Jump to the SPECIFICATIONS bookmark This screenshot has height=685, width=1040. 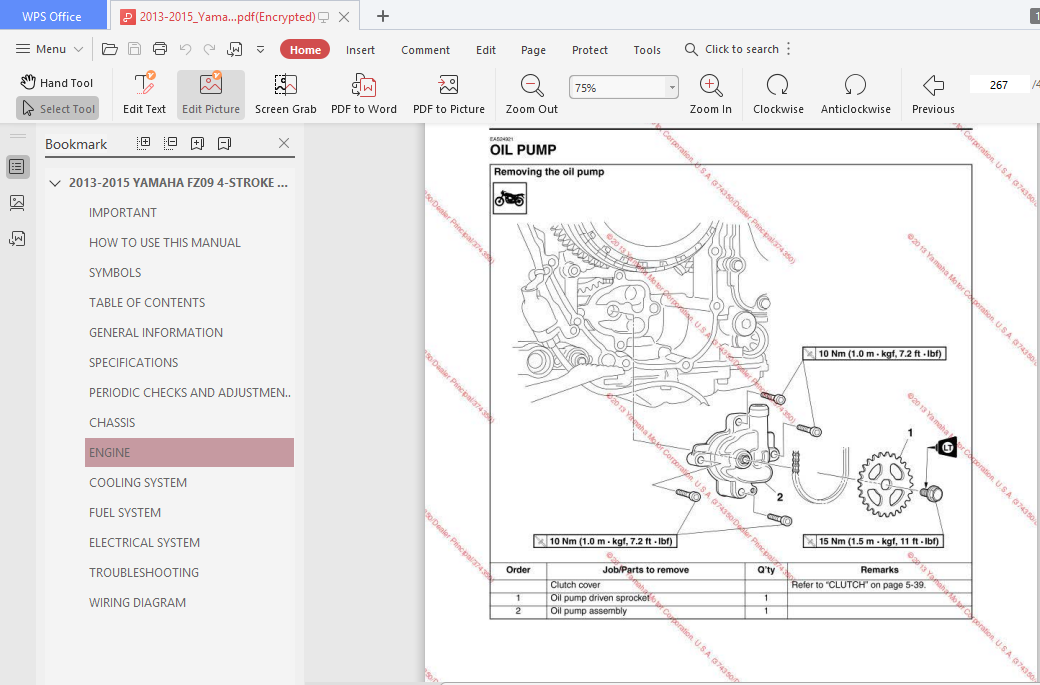coord(133,363)
